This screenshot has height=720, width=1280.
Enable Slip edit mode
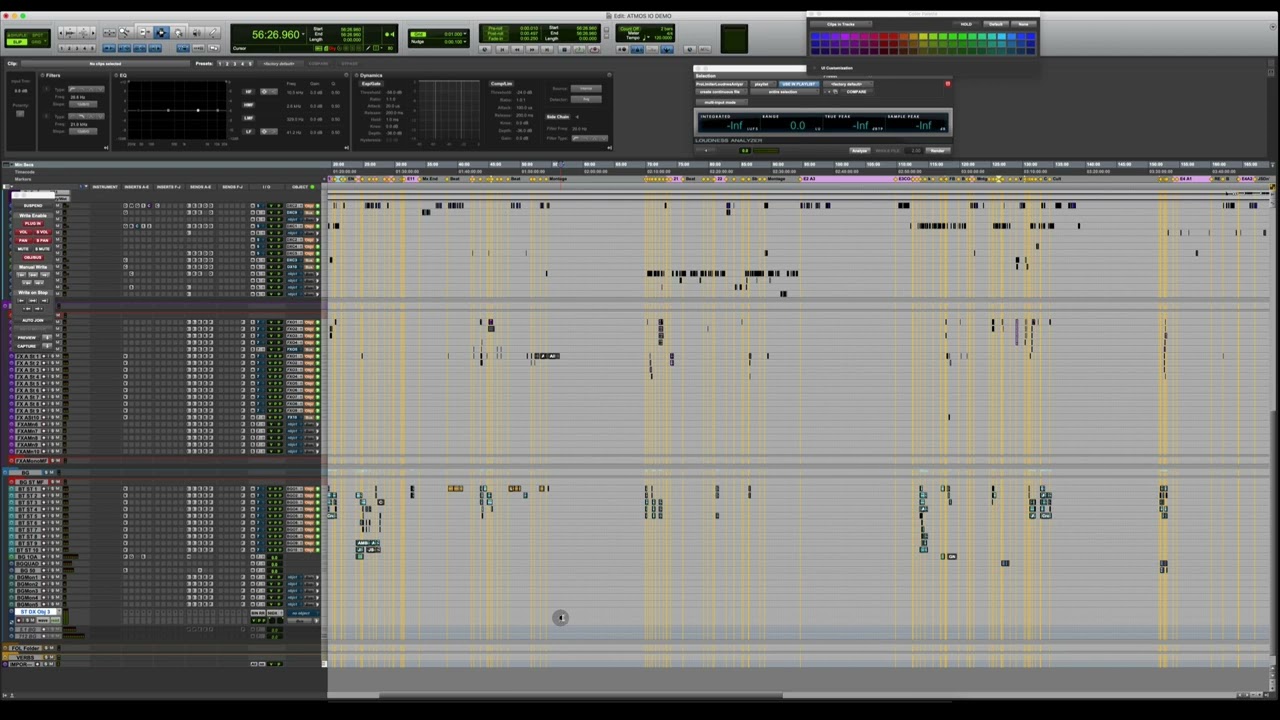[17, 42]
